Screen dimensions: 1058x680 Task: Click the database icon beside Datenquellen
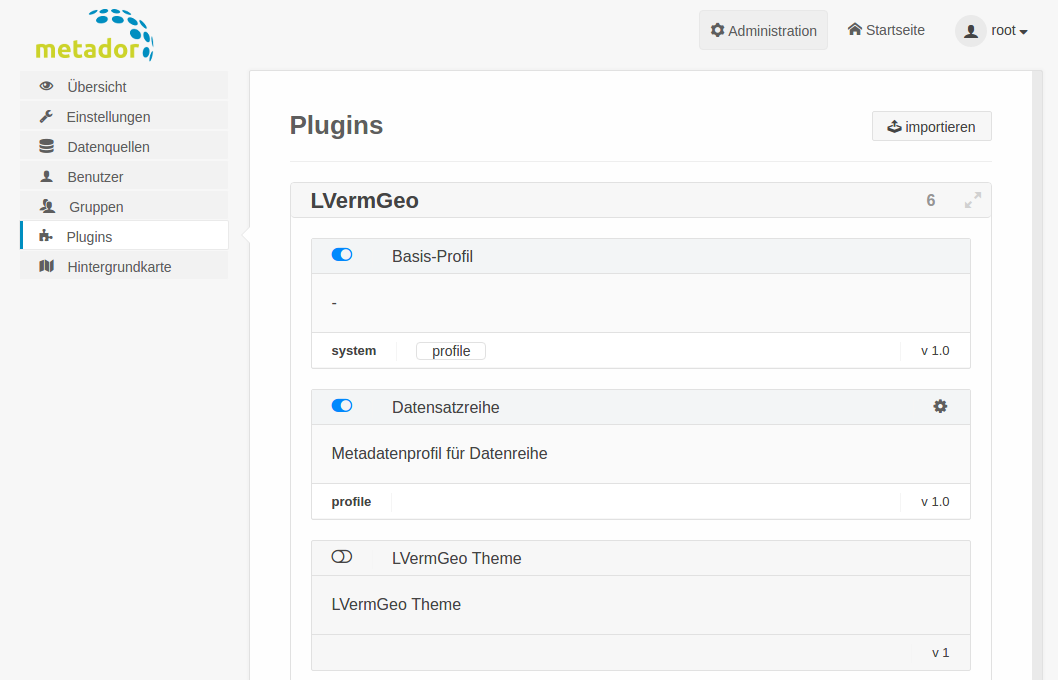click(47, 146)
